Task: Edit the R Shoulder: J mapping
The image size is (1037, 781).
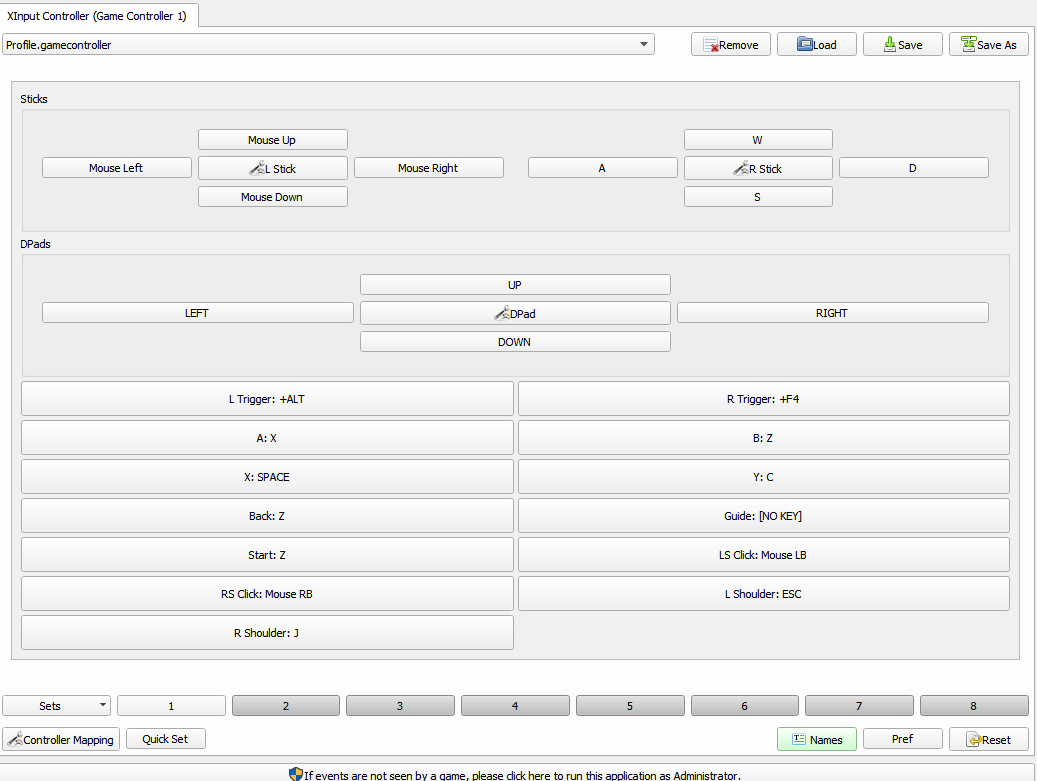Action: pos(267,632)
